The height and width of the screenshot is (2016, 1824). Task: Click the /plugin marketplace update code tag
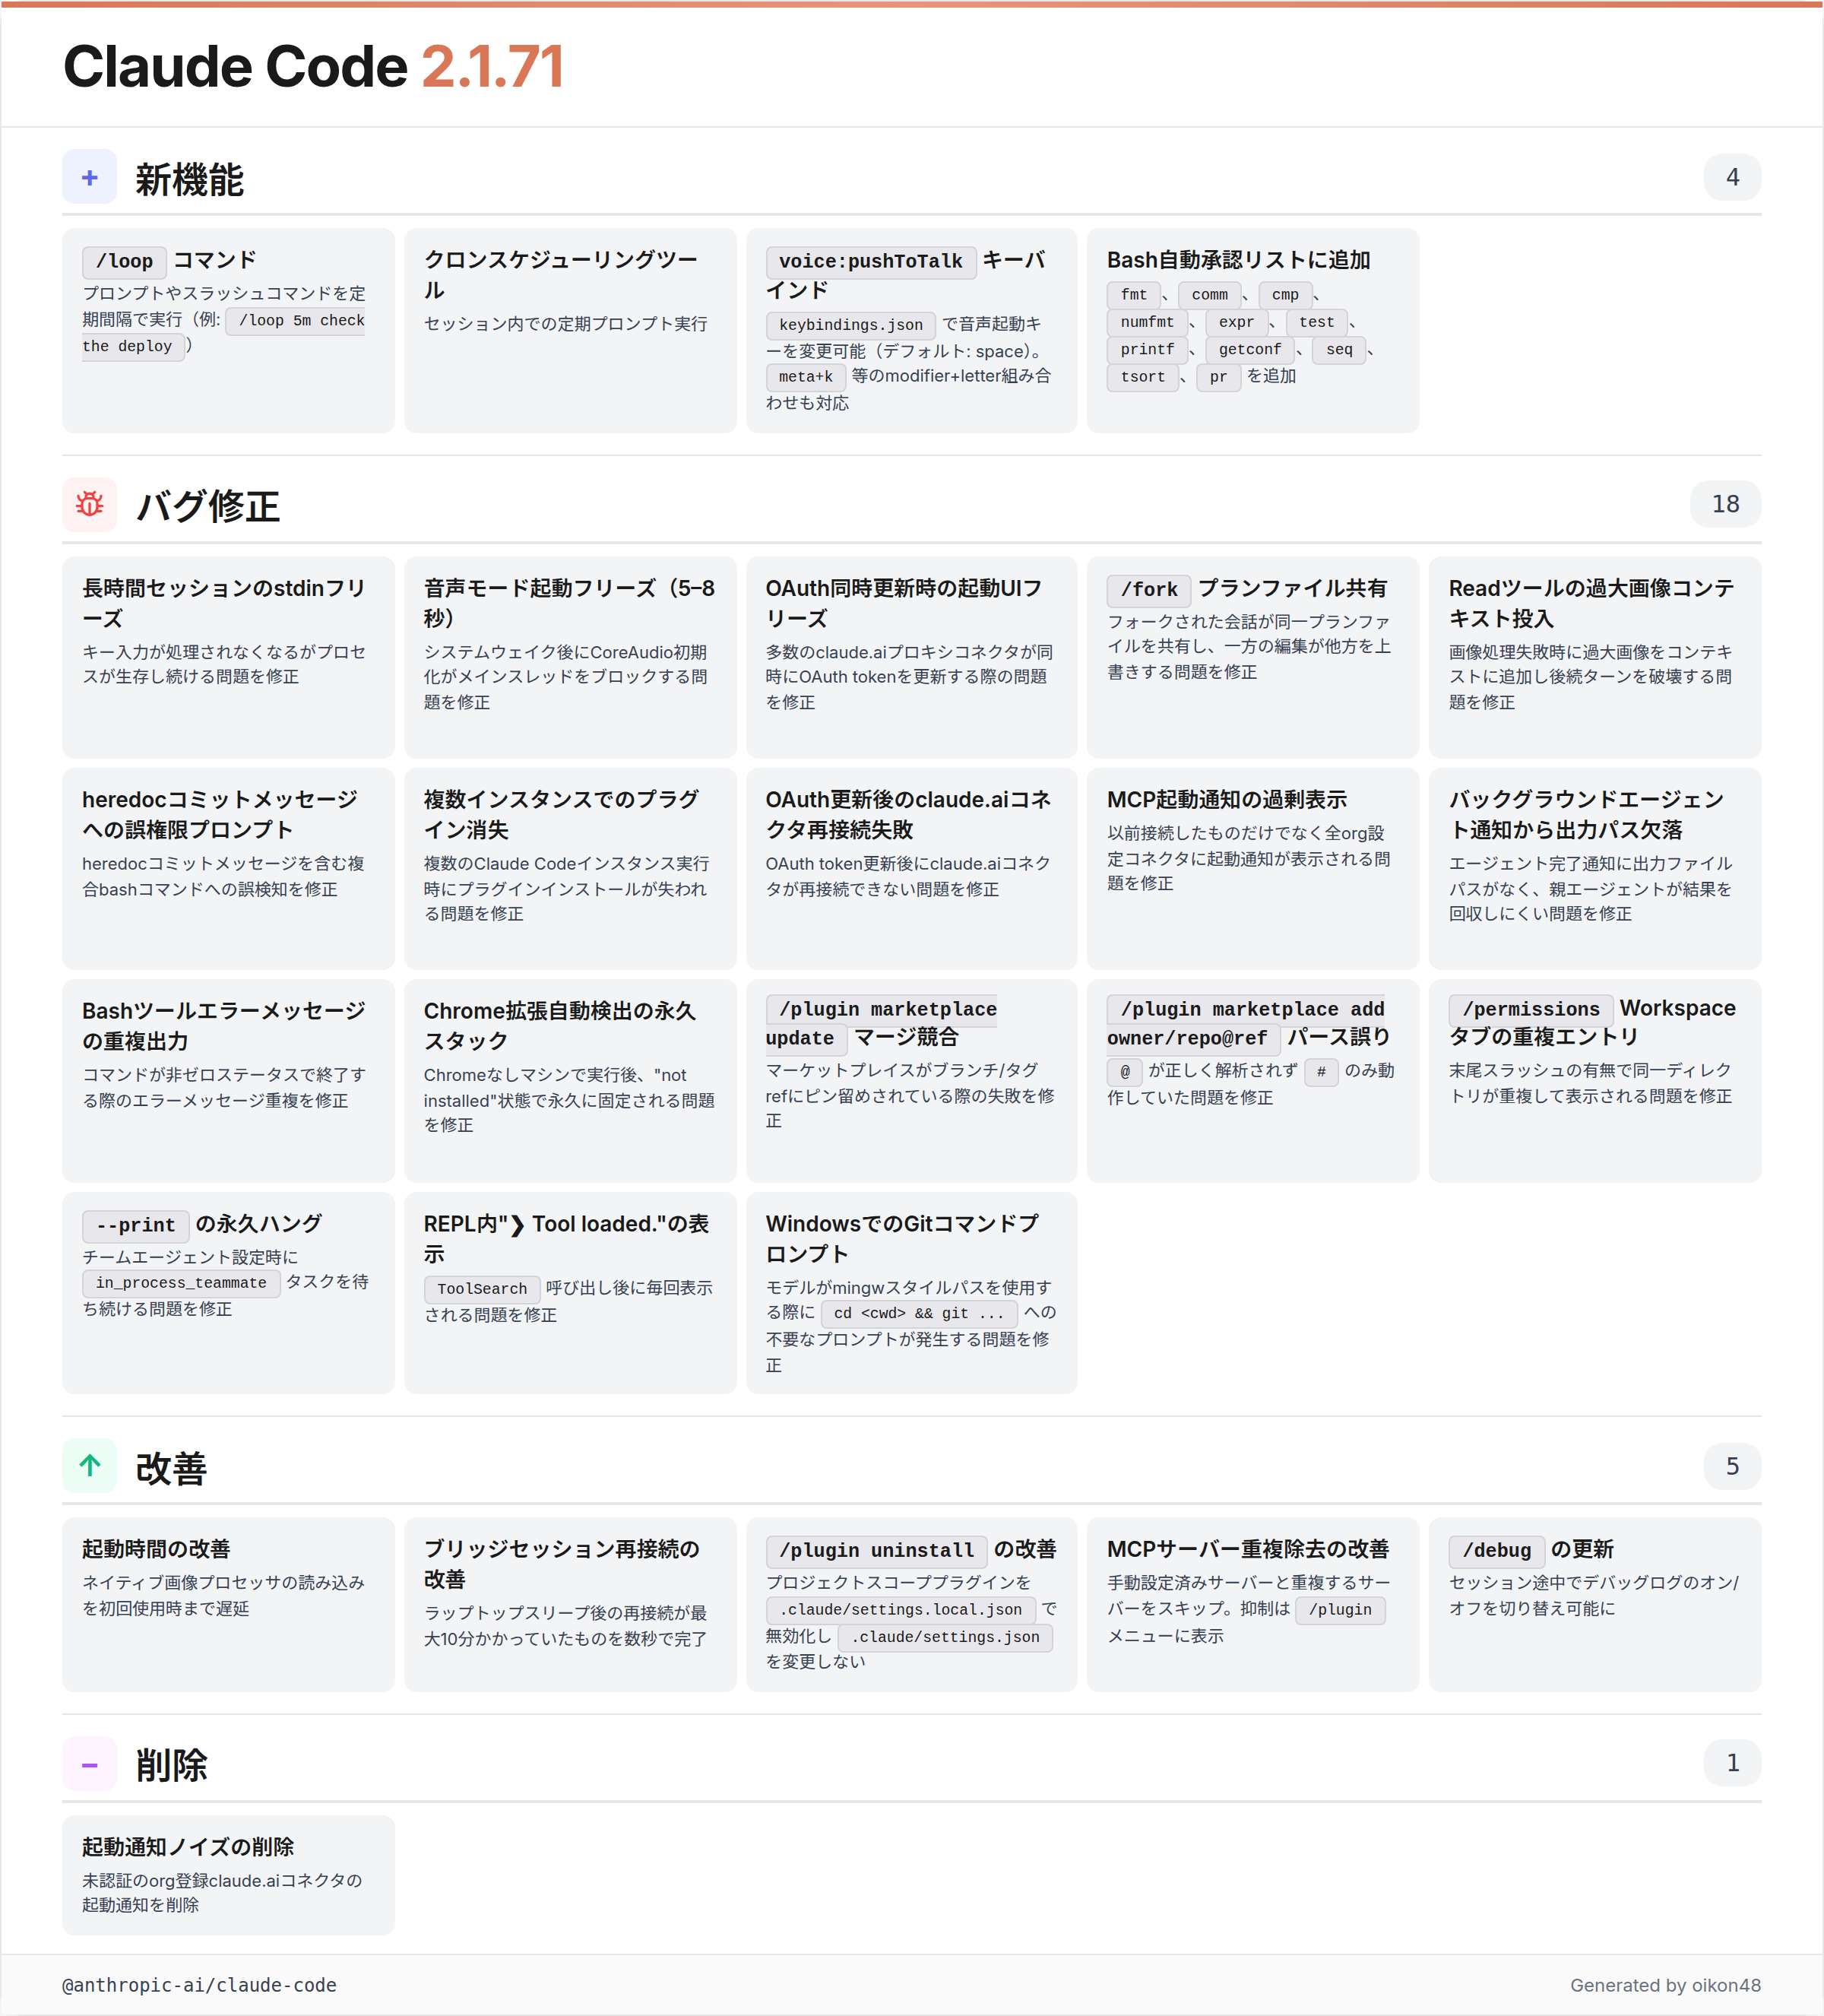click(881, 1024)
